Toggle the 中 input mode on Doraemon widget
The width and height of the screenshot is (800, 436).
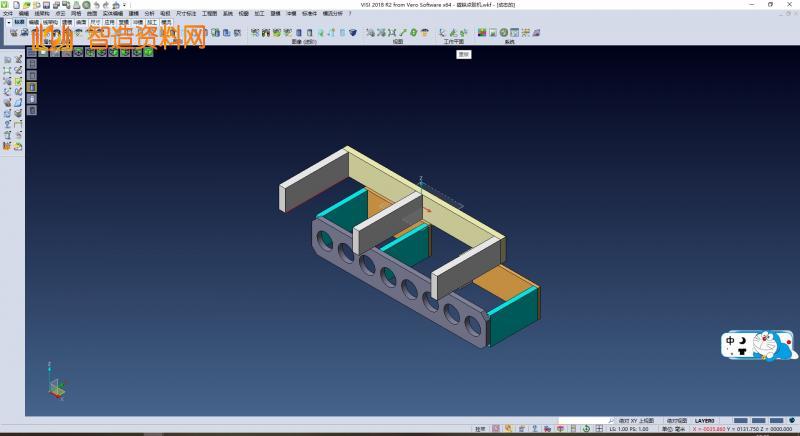pyautogui.click(x=731, y=341)
